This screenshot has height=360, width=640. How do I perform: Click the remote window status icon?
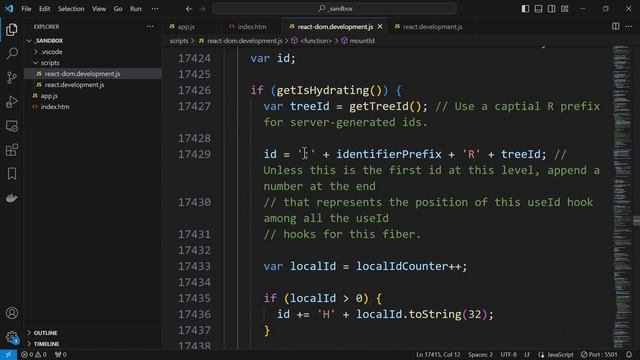[x=8, y=355]
